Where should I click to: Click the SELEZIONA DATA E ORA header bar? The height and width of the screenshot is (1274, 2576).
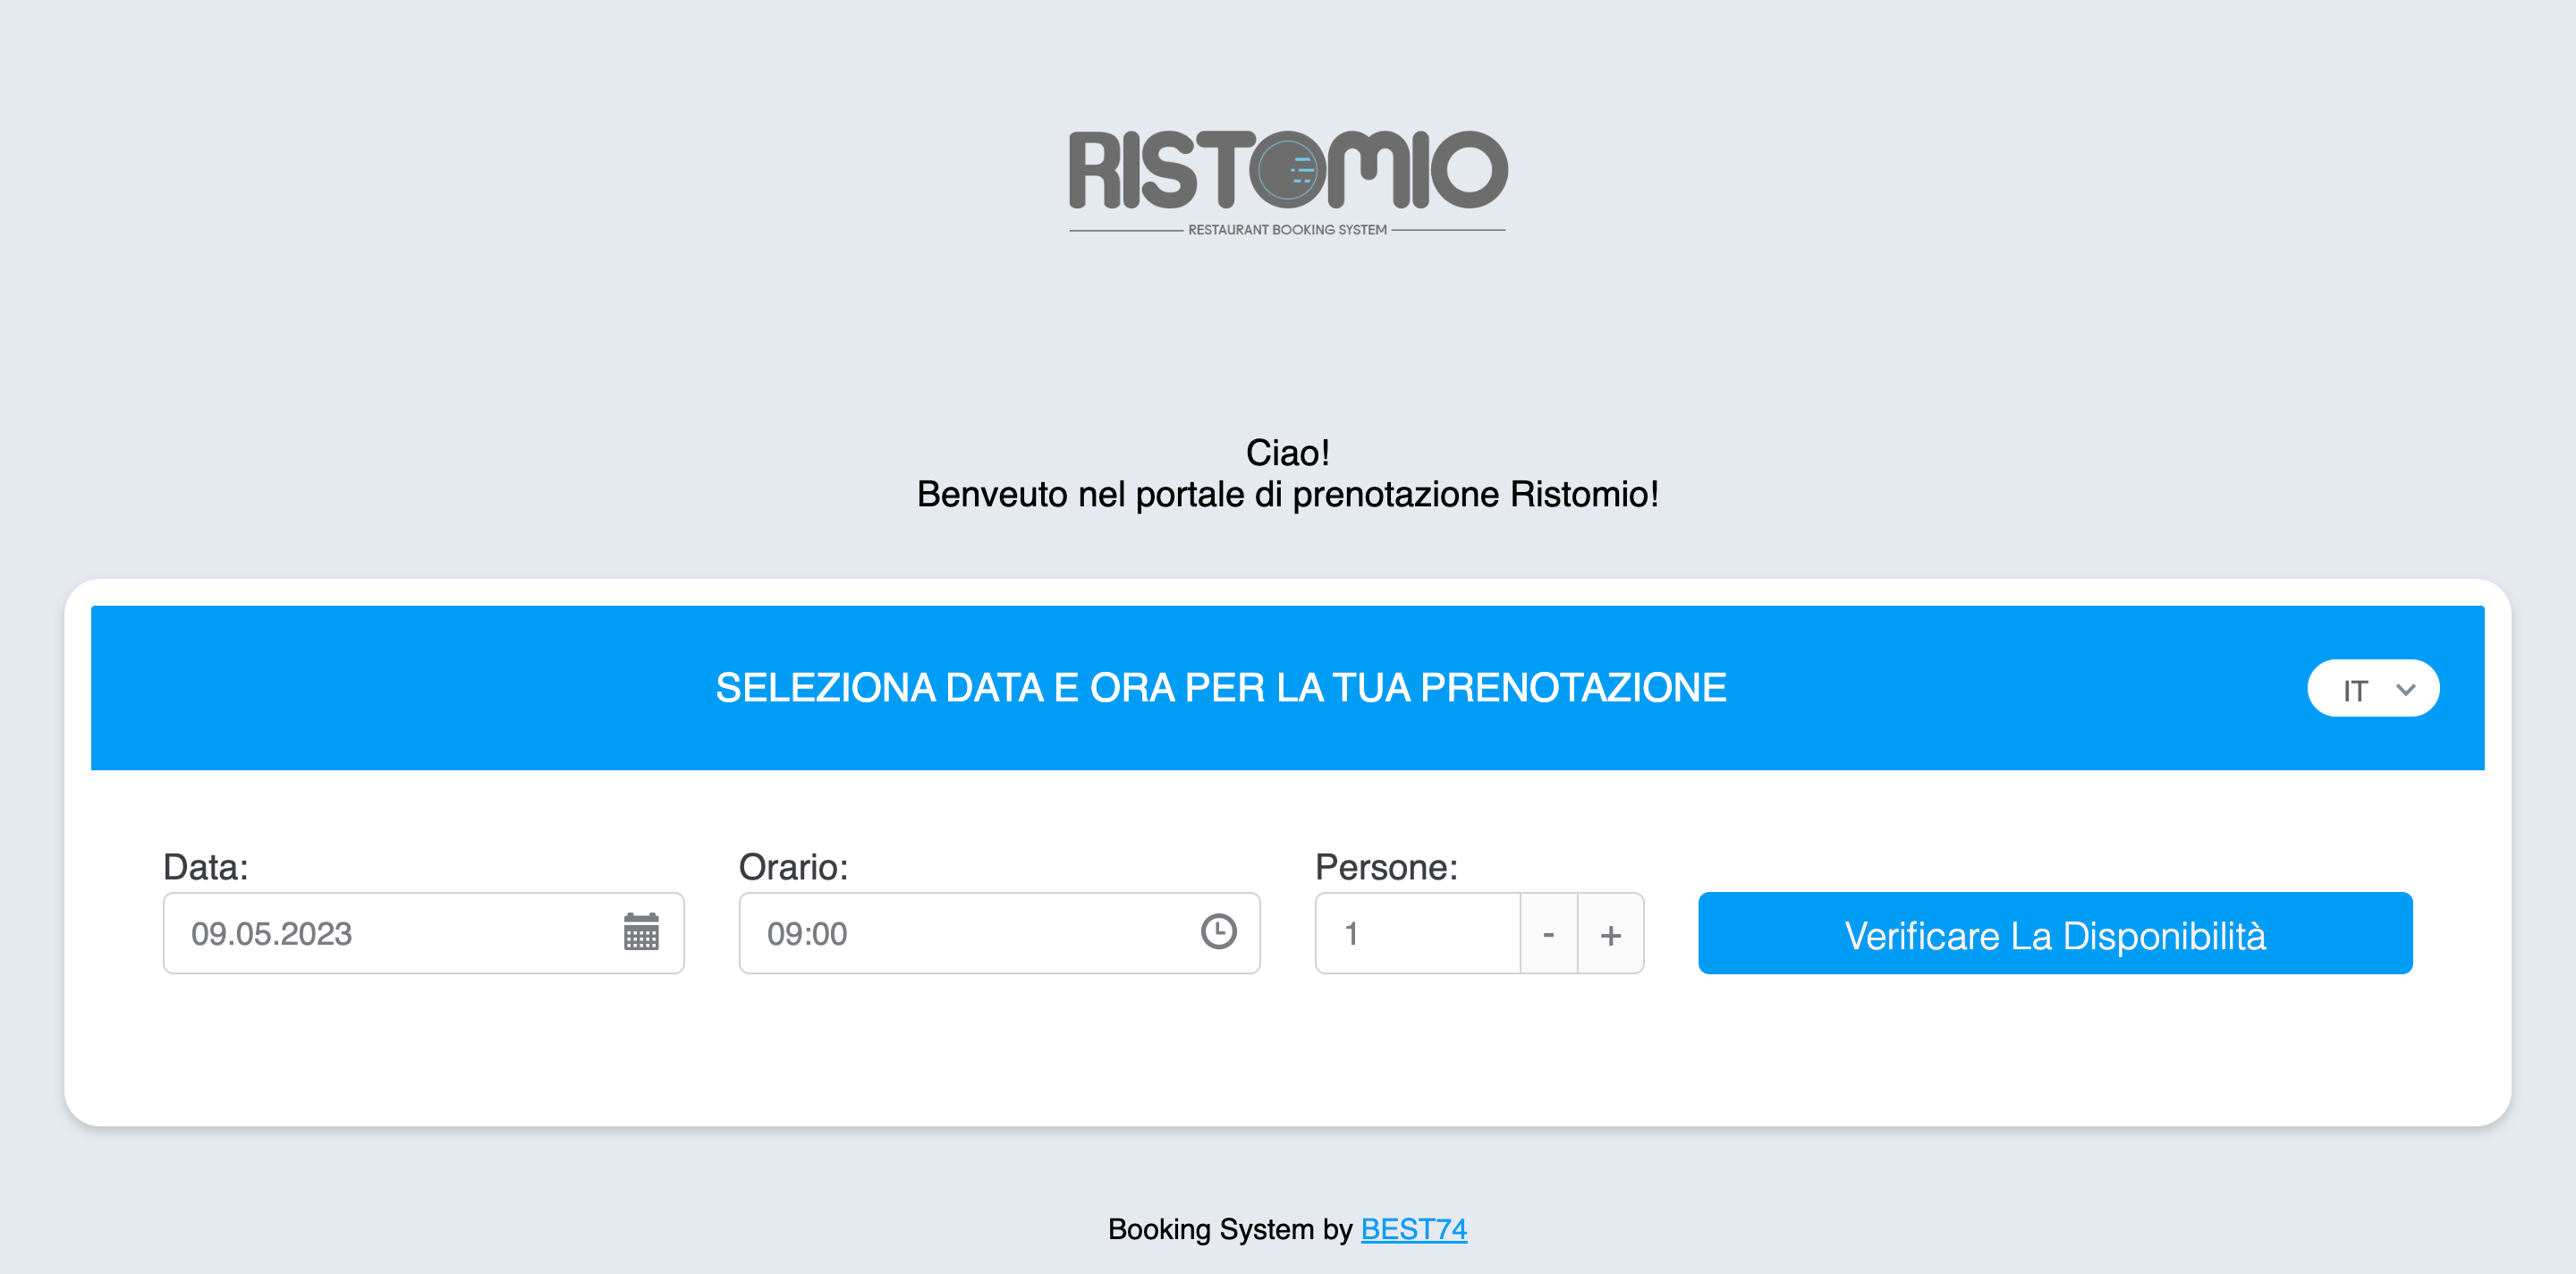pyautogui.click(x=1220, y=687)
